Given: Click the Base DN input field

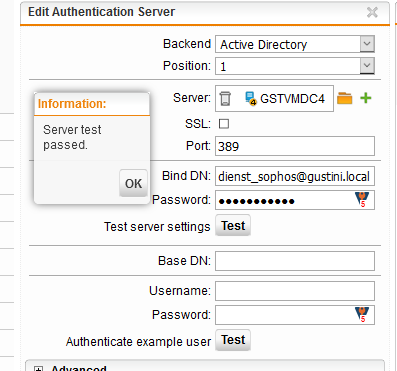Looking at the screenshot, I should tap(295, 261).
